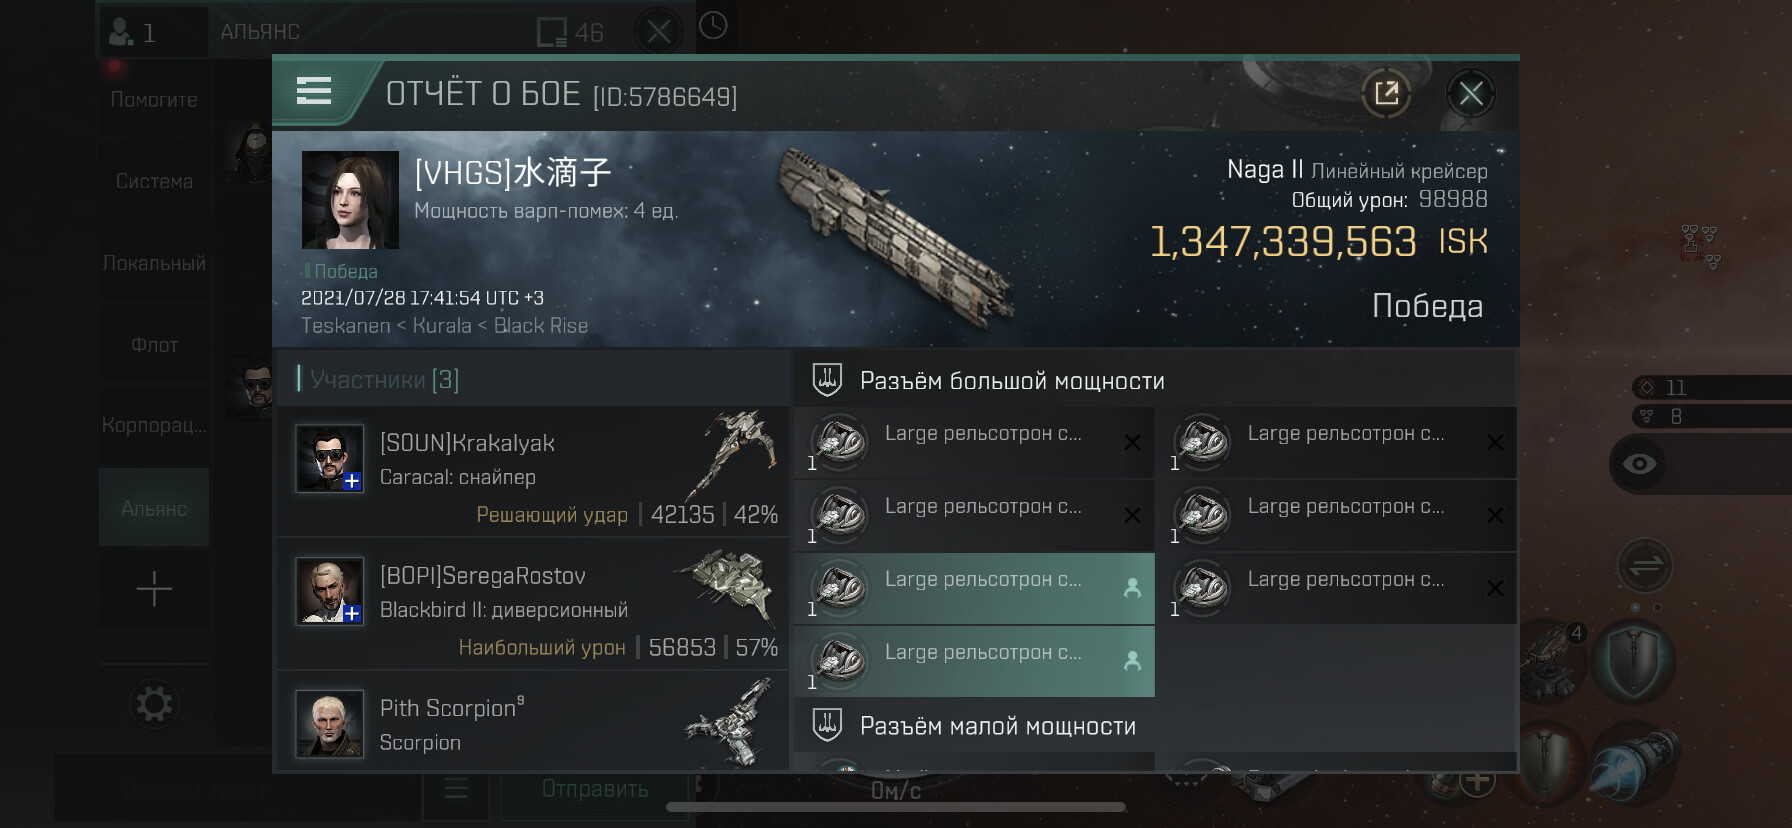This screenshot has height=828, width=1792.
Task: Click the clock icon at the top
Action: pos(713,26)
